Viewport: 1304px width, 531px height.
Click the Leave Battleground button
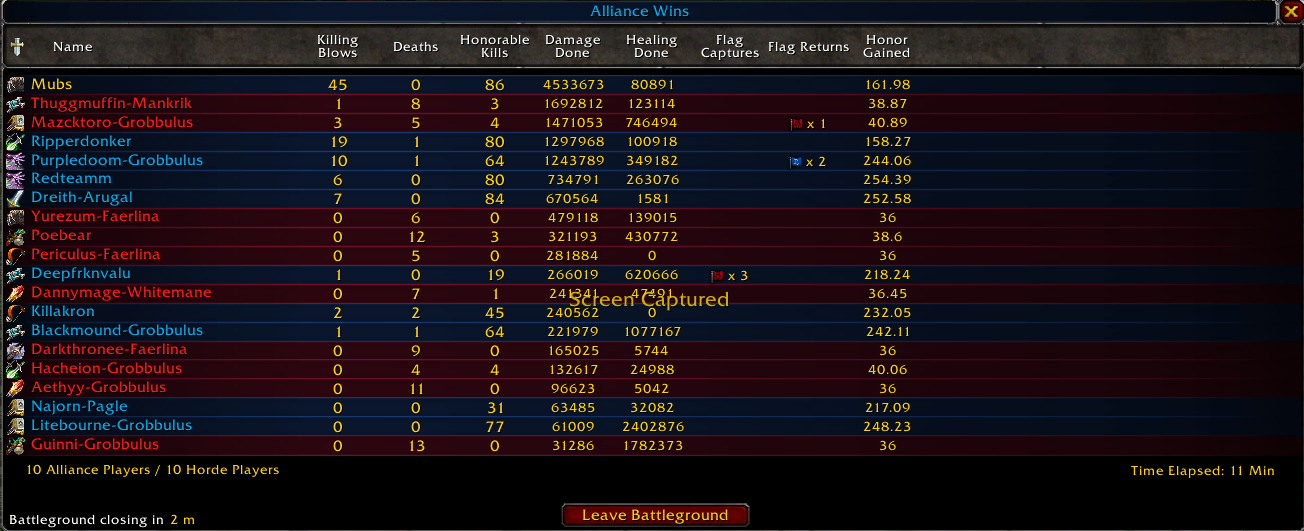pyautogui.click(x=655, y=515)
